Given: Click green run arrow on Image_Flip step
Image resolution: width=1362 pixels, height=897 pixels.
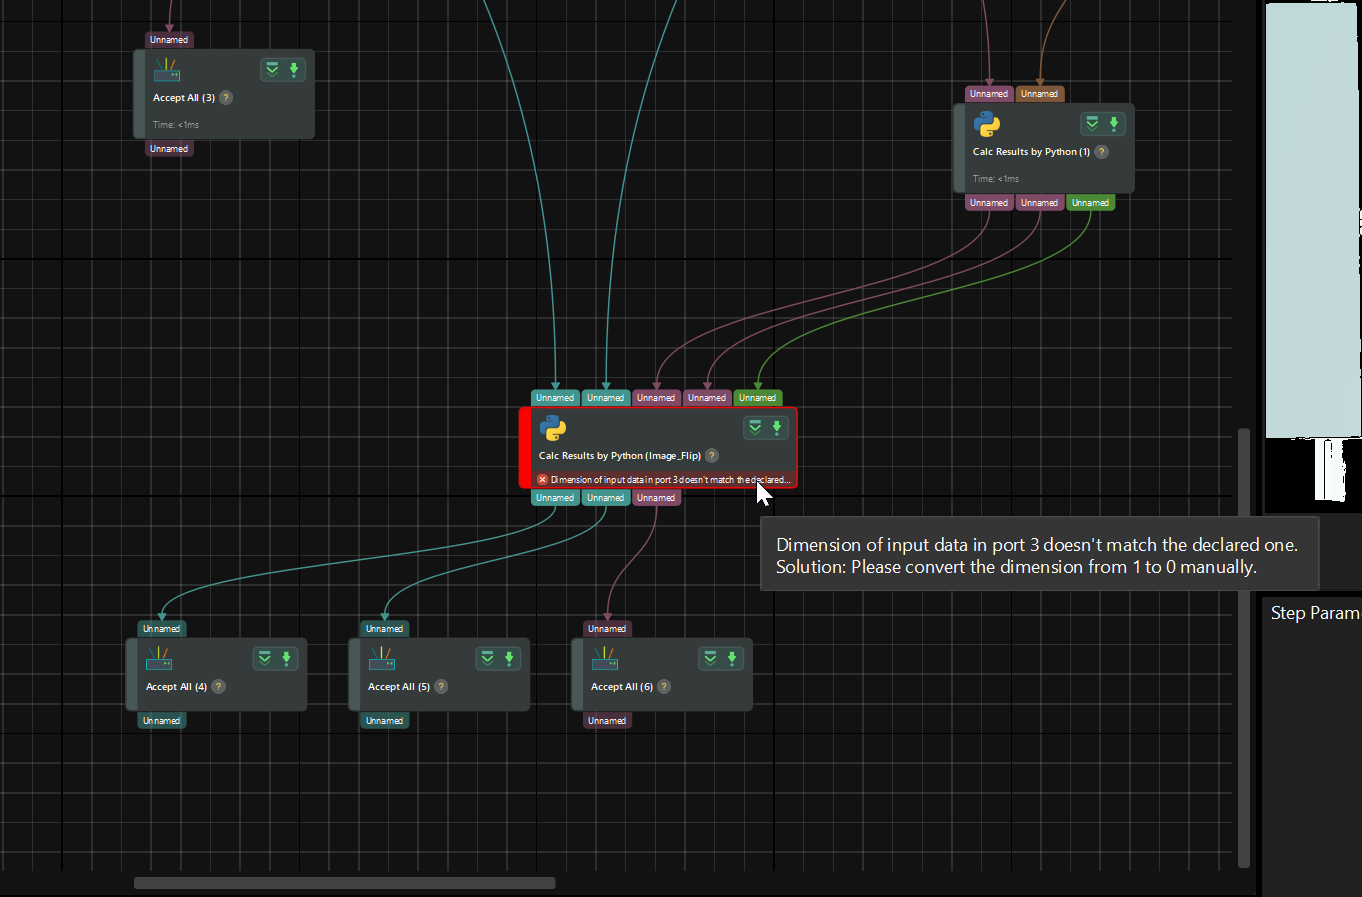Looking at the screenshot, I should [776, 428].
